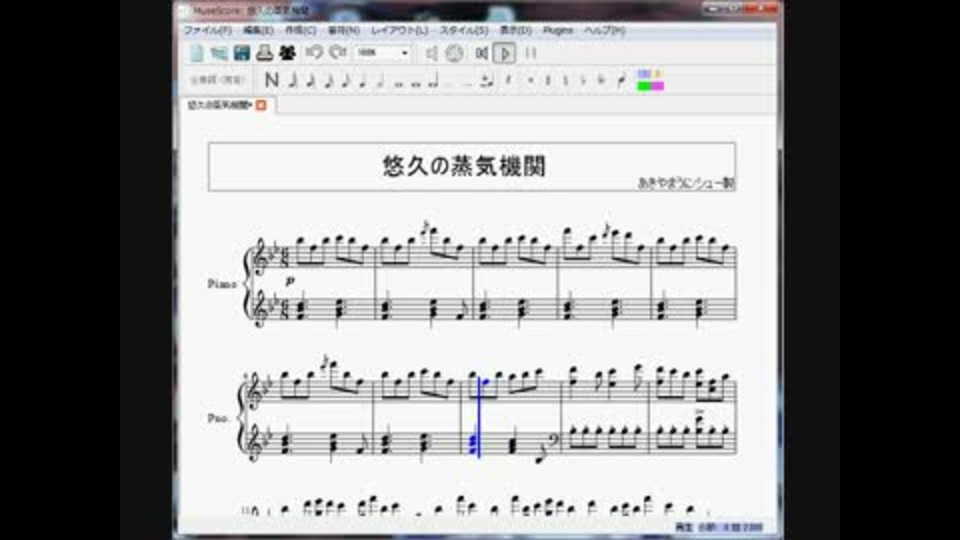Open the ヘルプ(H) menu
The image size is (960, 540).
(604, 30)
